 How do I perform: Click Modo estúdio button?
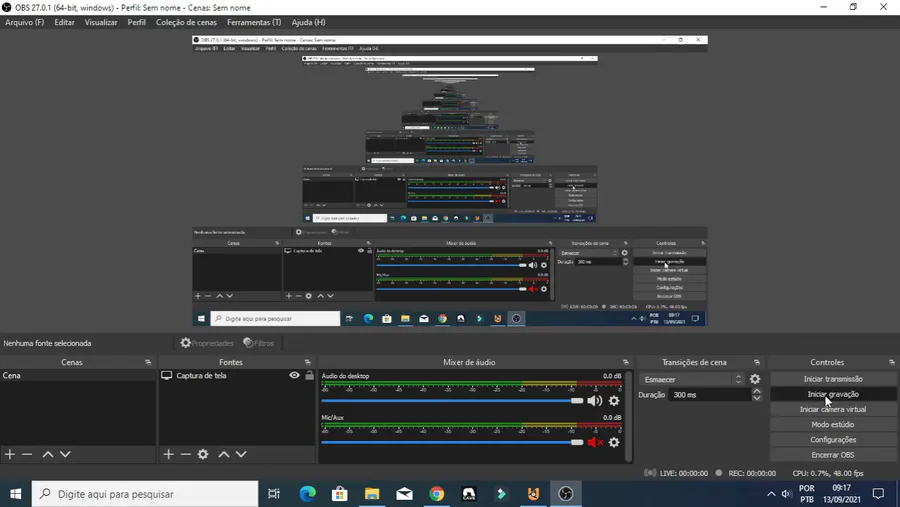click(x=833, y=424)
